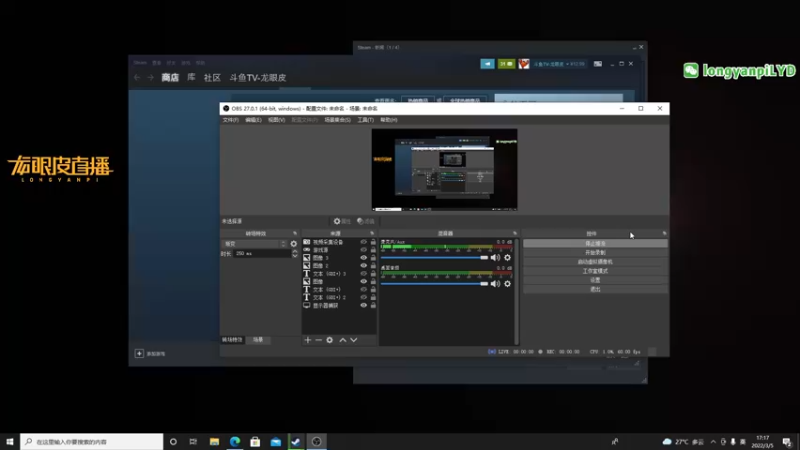Open 工具(T) menu in OBS
The image size is (800, 450).
click(x=365, y=120)
